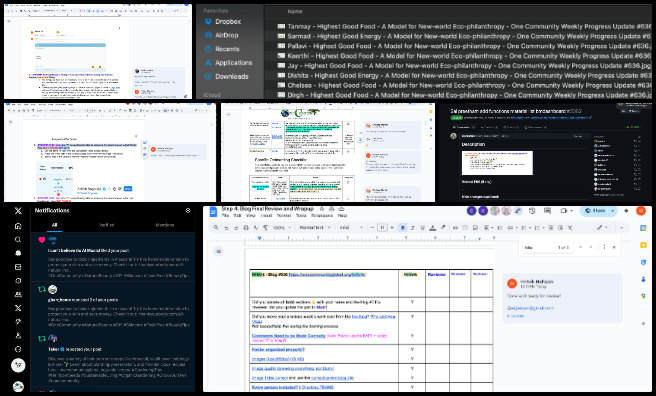Open Google Keep in Docs side panel

643,245
